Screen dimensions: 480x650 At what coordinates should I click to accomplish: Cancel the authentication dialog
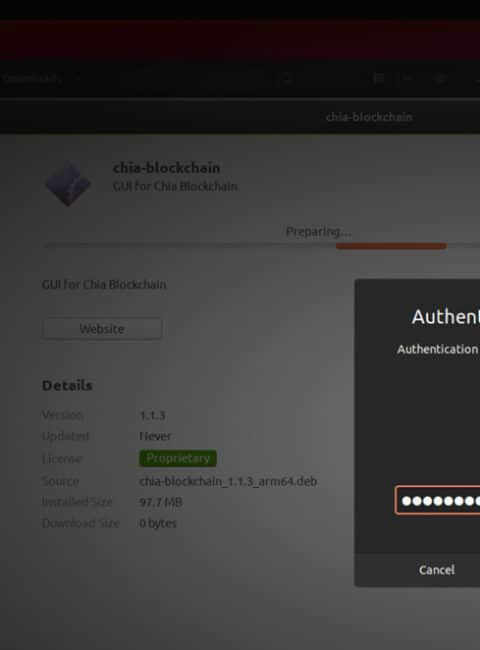(x=436, y=570)
